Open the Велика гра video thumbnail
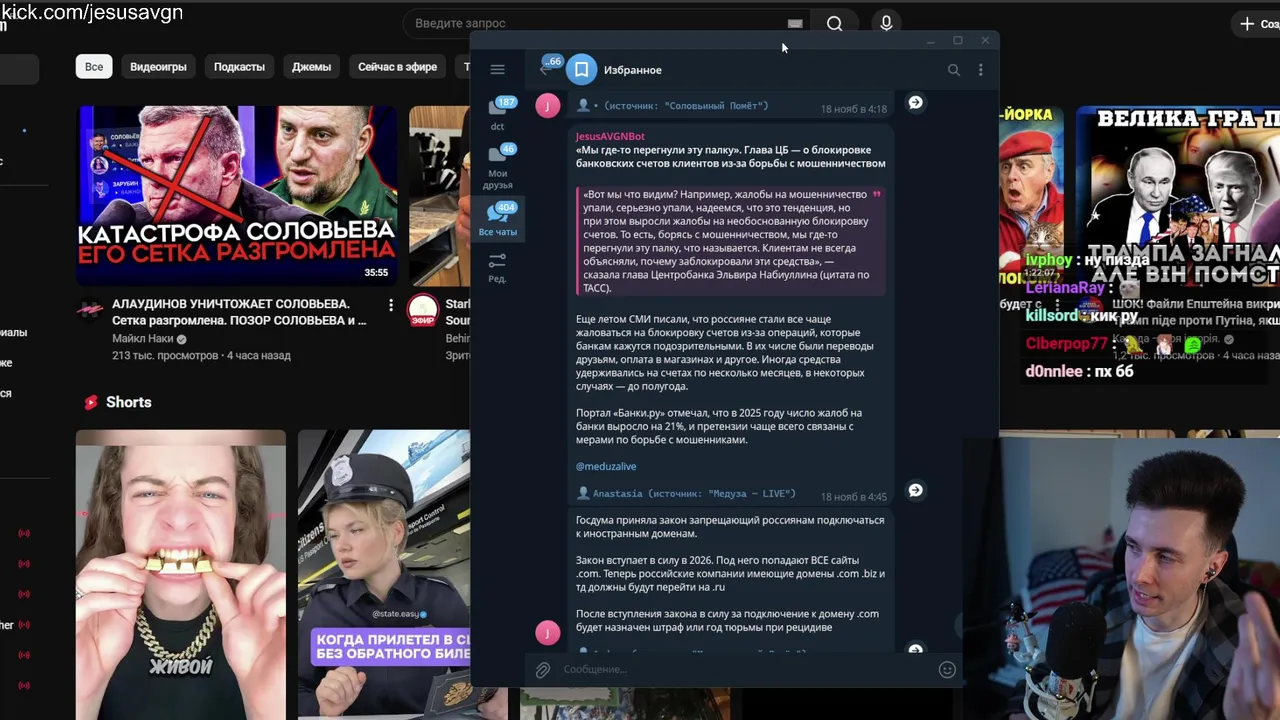Screen dimensions: 1280x720 tap(1178, 195)
